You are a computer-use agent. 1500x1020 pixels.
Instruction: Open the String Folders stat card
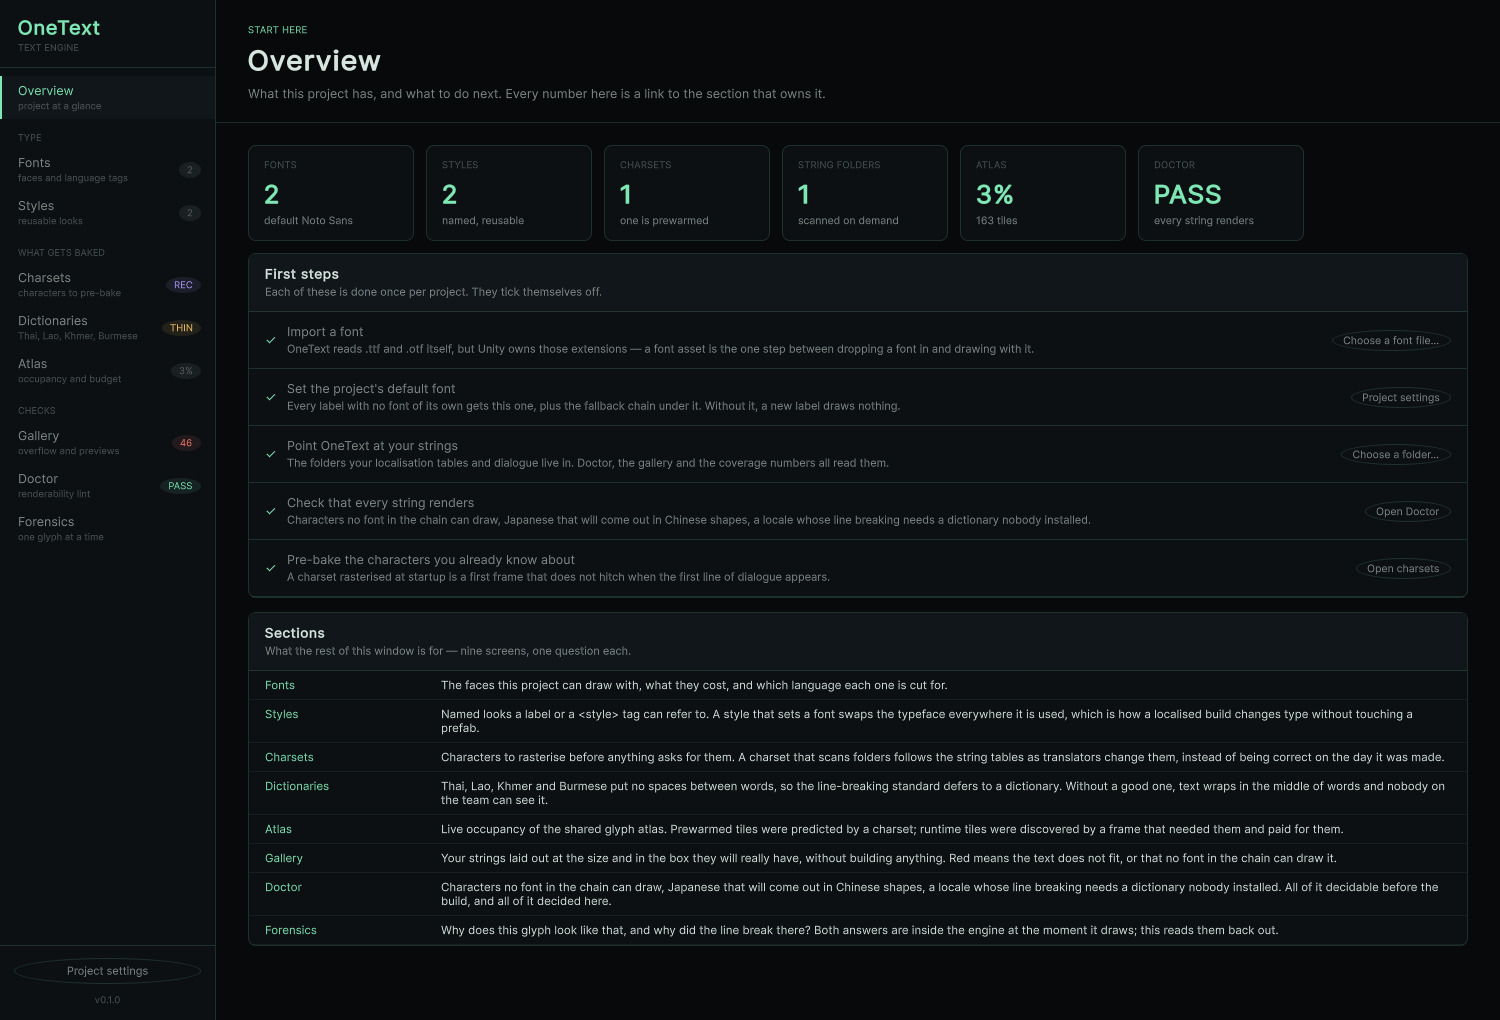pos(865,193)
